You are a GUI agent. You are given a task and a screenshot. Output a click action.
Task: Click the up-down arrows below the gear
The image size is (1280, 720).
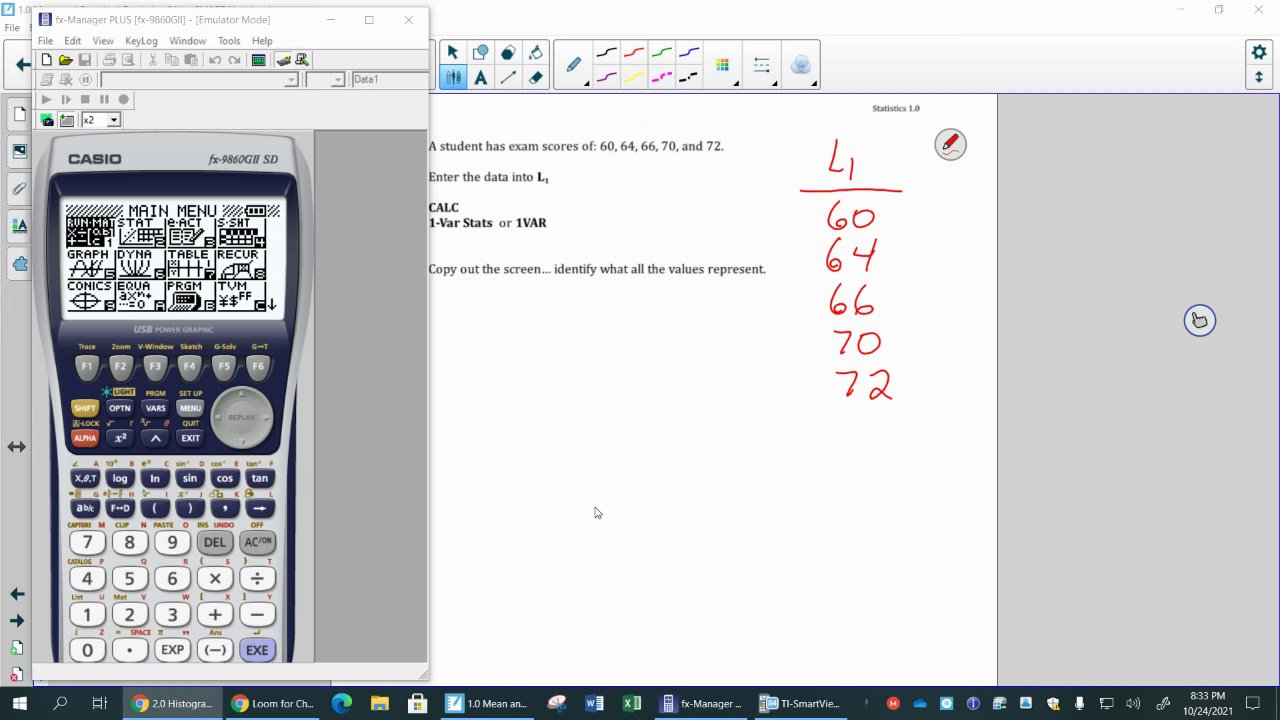1259,77
